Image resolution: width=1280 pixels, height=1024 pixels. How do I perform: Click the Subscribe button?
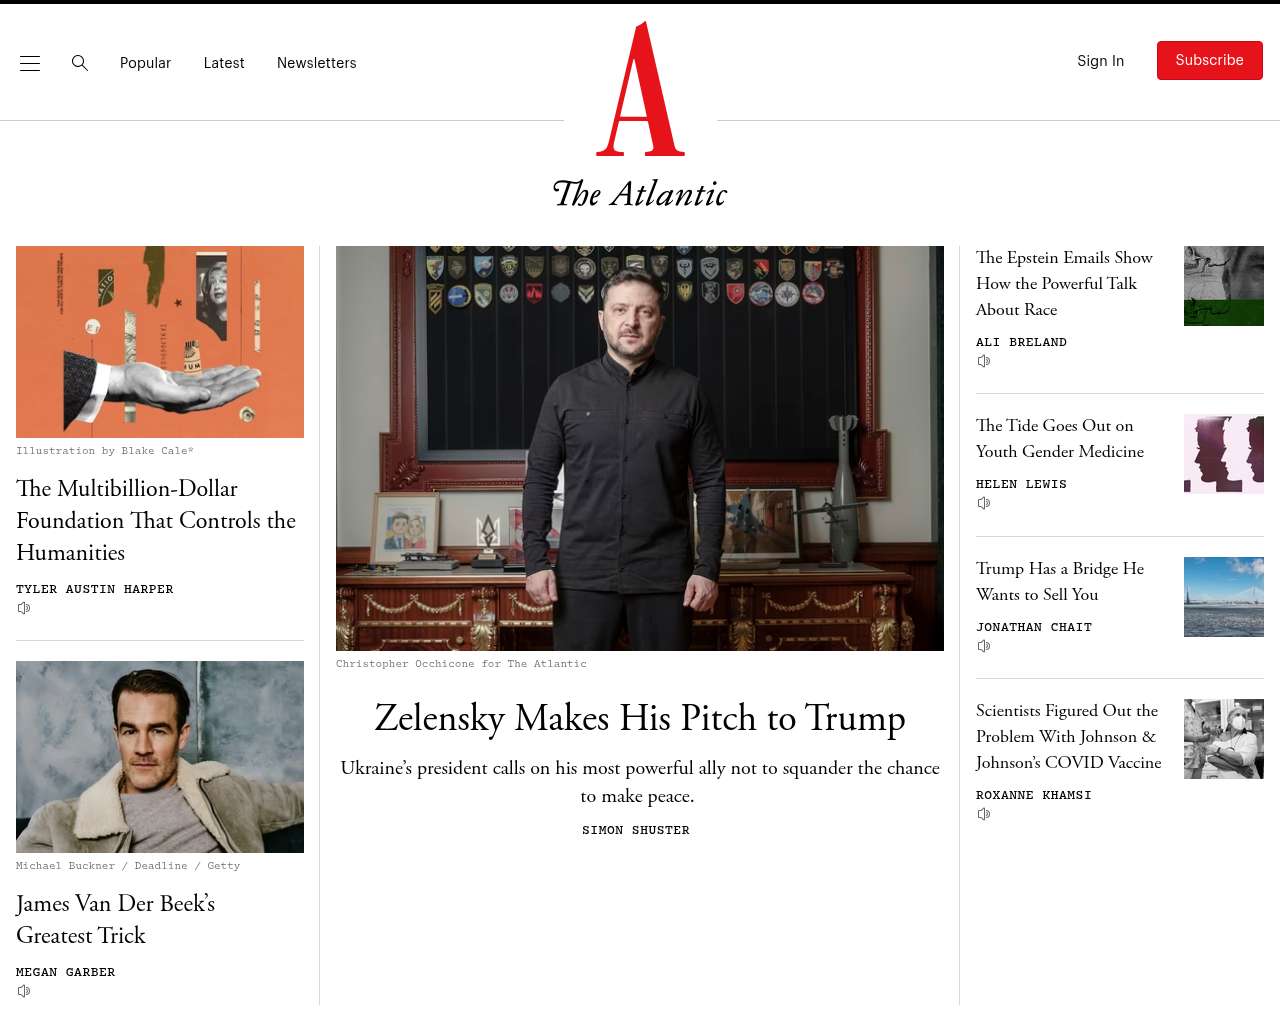click(x=1210, y=60)
